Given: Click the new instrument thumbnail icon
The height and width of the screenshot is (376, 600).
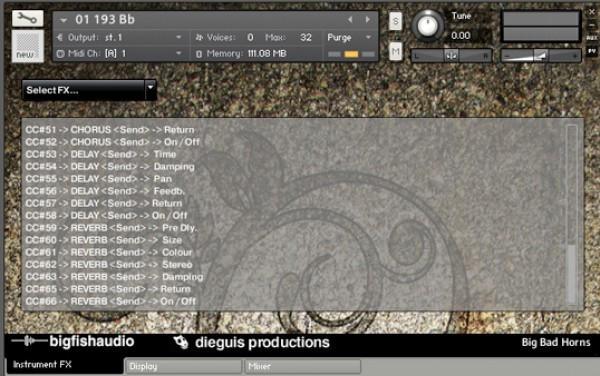Looking at the screenshot, I should [28, 46].
